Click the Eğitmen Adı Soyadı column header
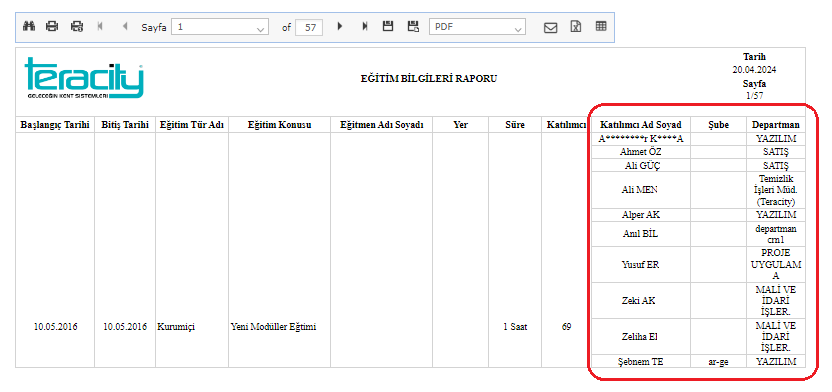This screenshot has height=392, width=832. coord(381,125)
